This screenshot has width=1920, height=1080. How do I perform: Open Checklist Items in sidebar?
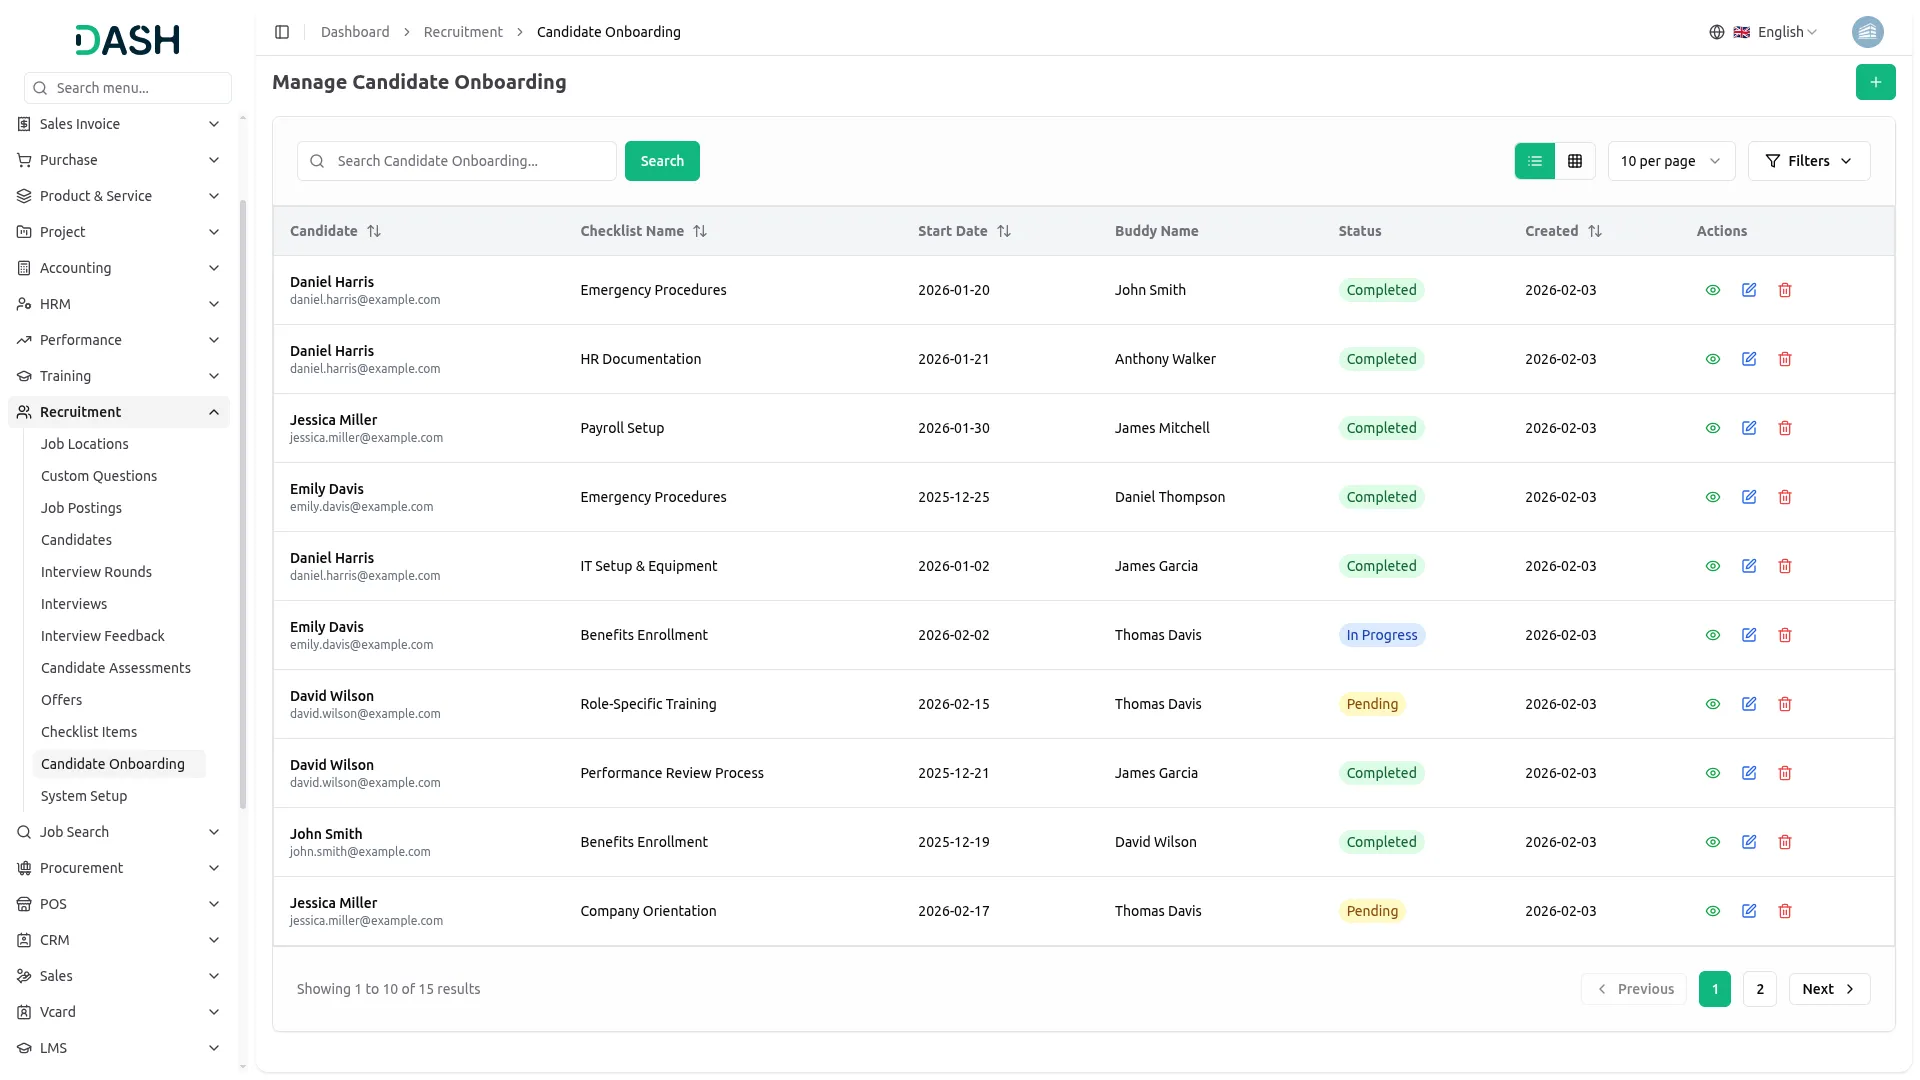tap(89, 732)
